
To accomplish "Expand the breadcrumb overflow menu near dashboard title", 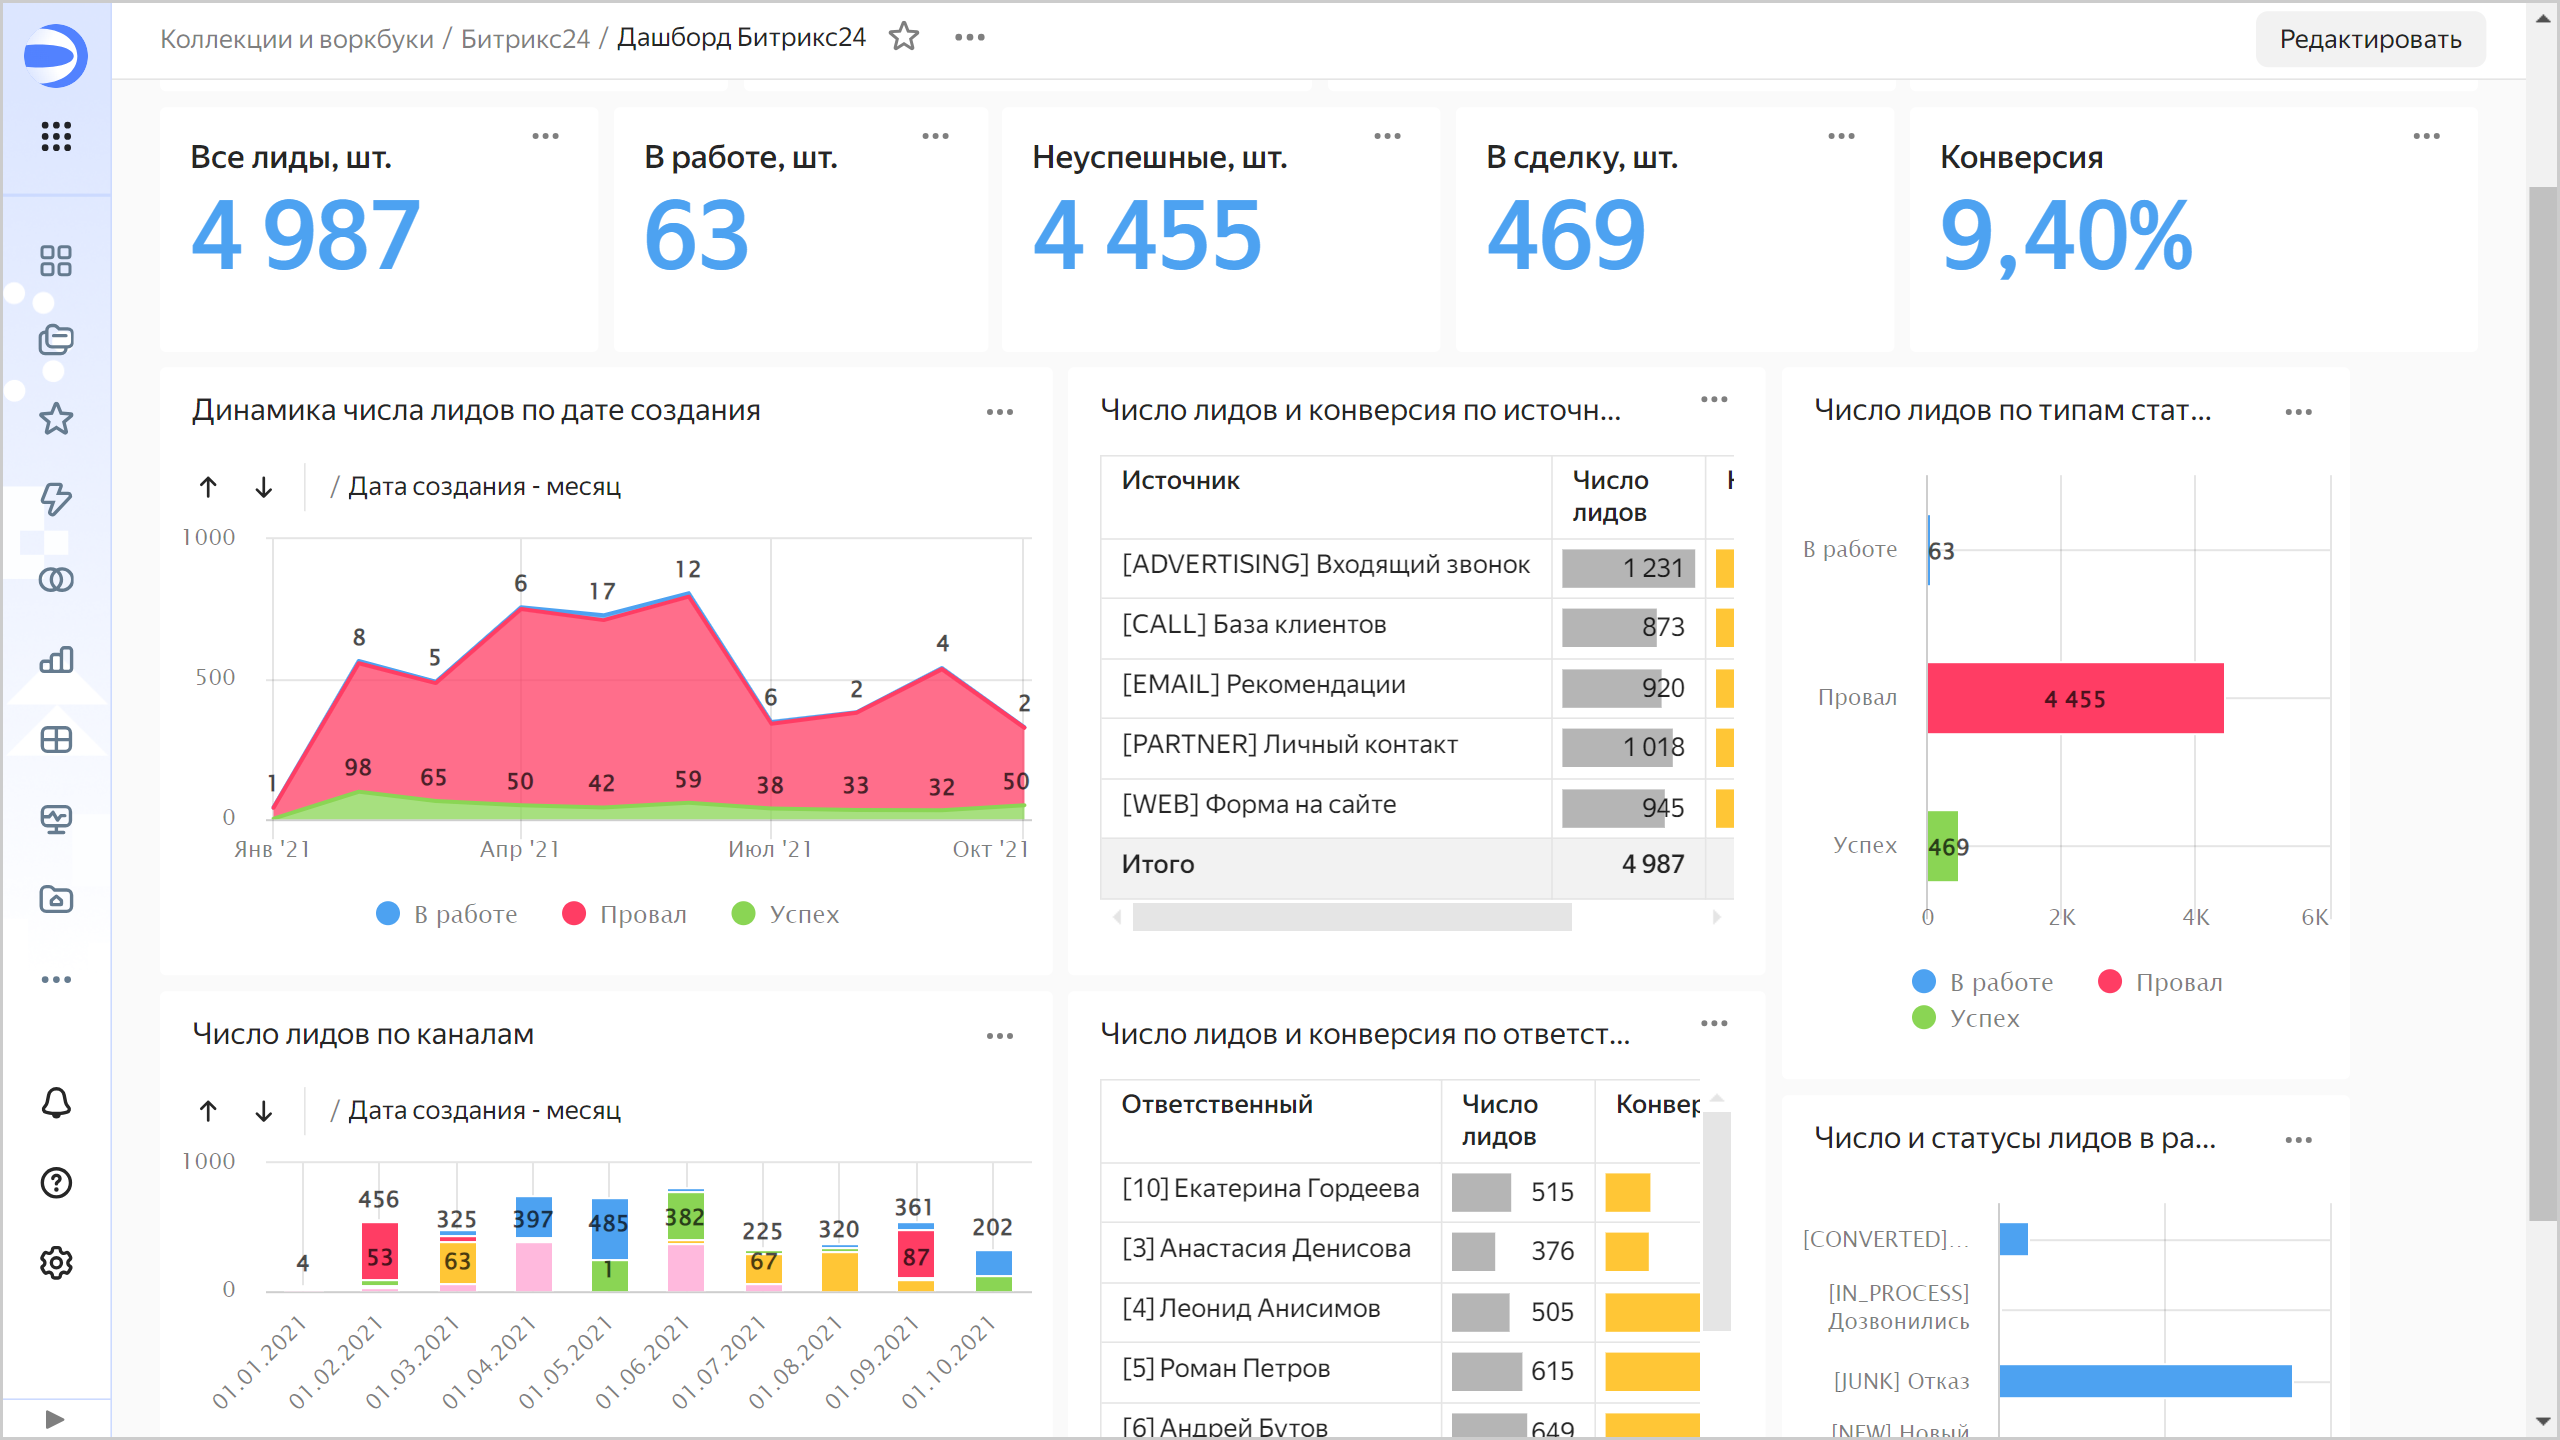I will click(x=968, y=37).
